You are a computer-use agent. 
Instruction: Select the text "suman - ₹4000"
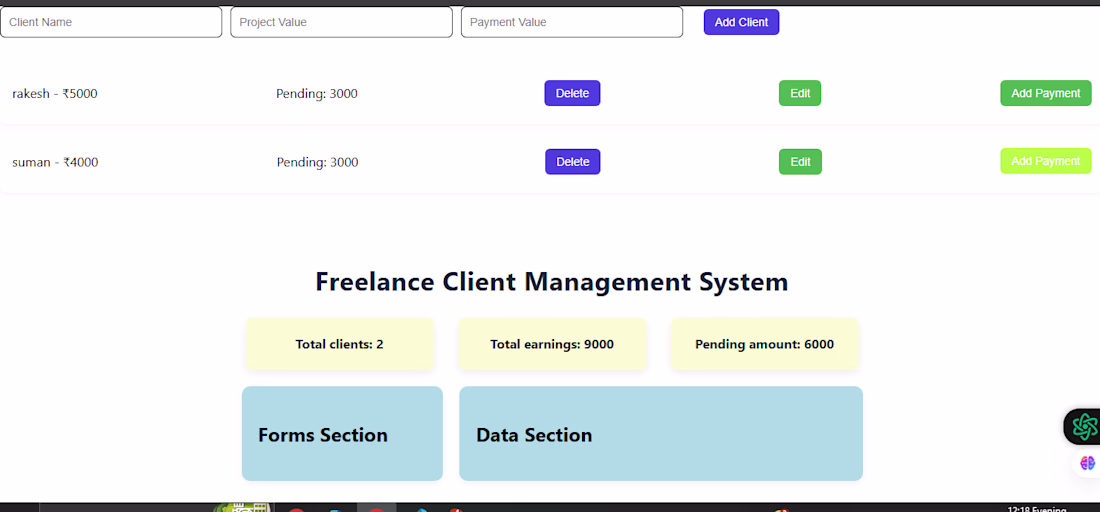(x=55, y=163)
